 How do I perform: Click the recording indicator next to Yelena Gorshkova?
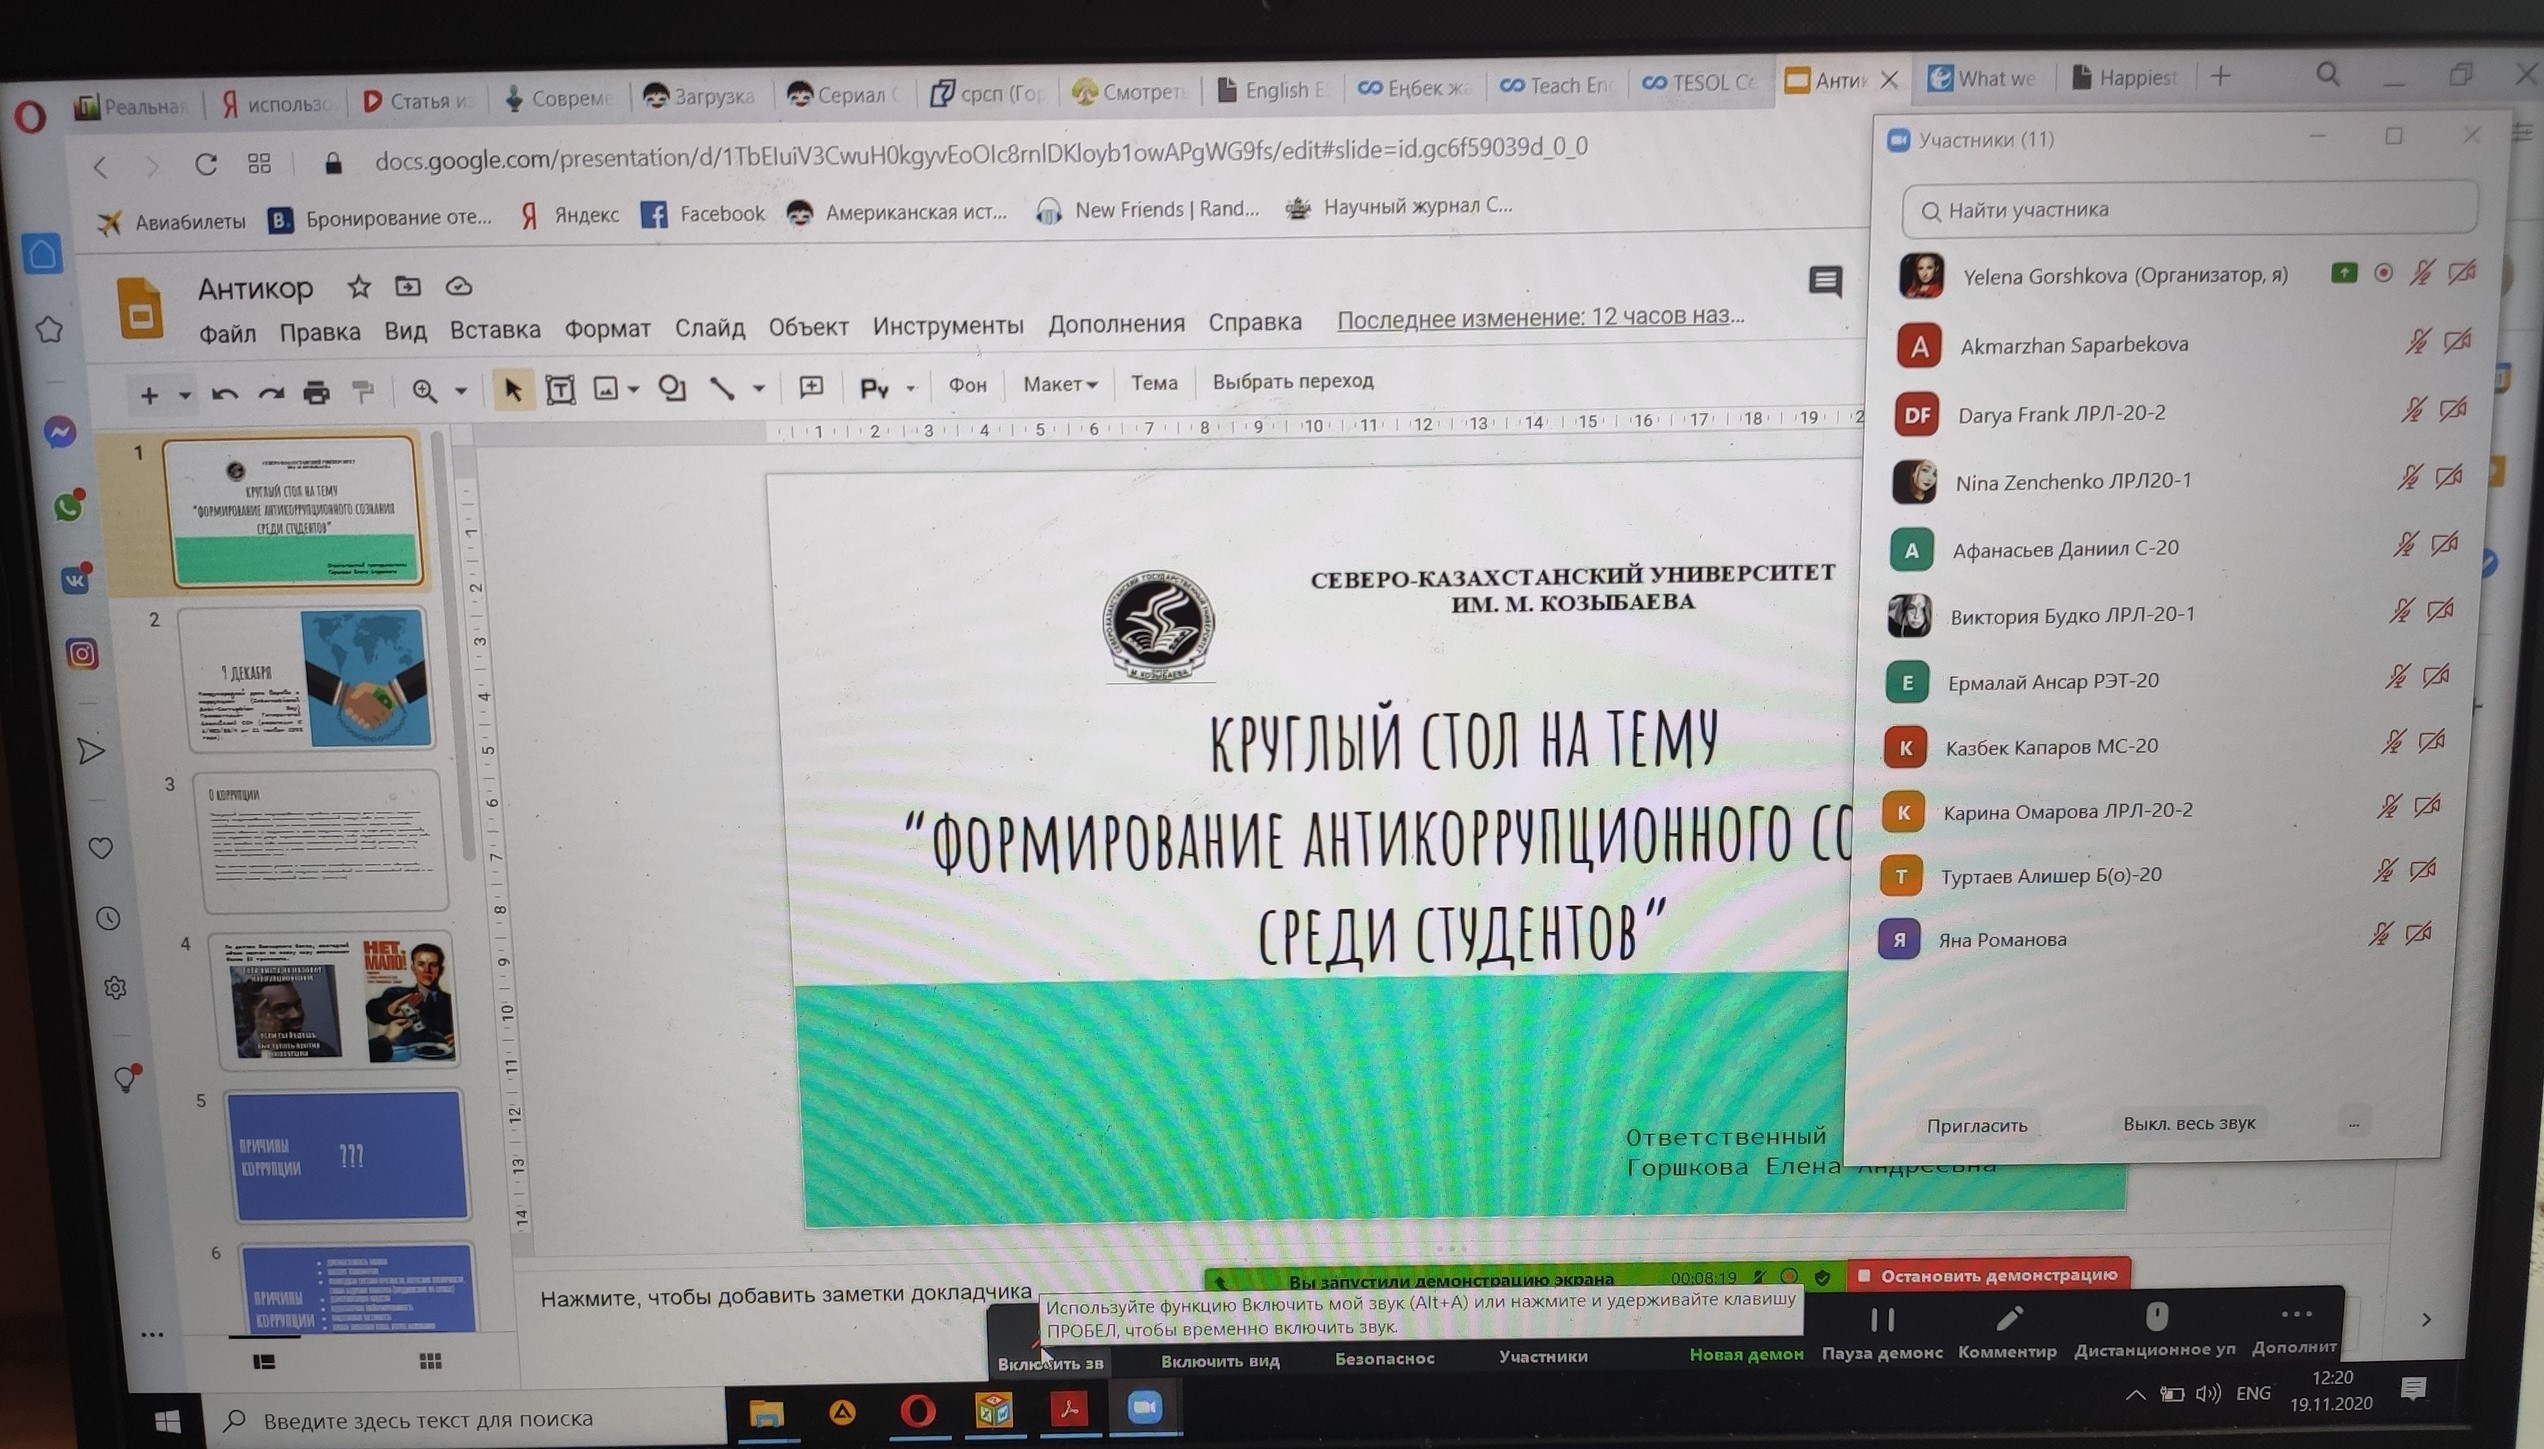click(x=2384, y=272)
